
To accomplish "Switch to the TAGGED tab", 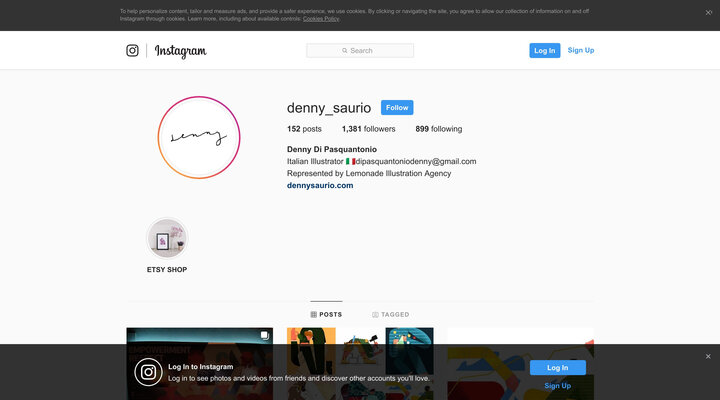I will (390, 314).
